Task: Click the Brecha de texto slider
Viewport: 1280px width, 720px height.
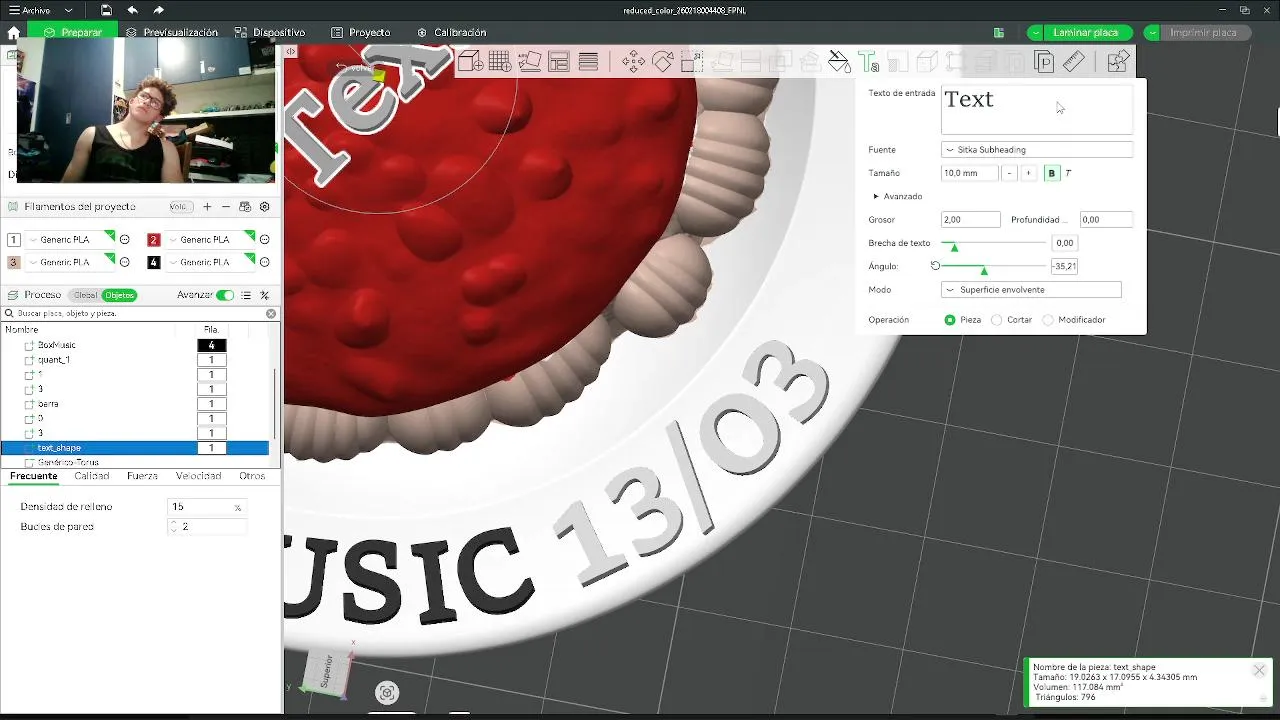Action: [994, 243]
